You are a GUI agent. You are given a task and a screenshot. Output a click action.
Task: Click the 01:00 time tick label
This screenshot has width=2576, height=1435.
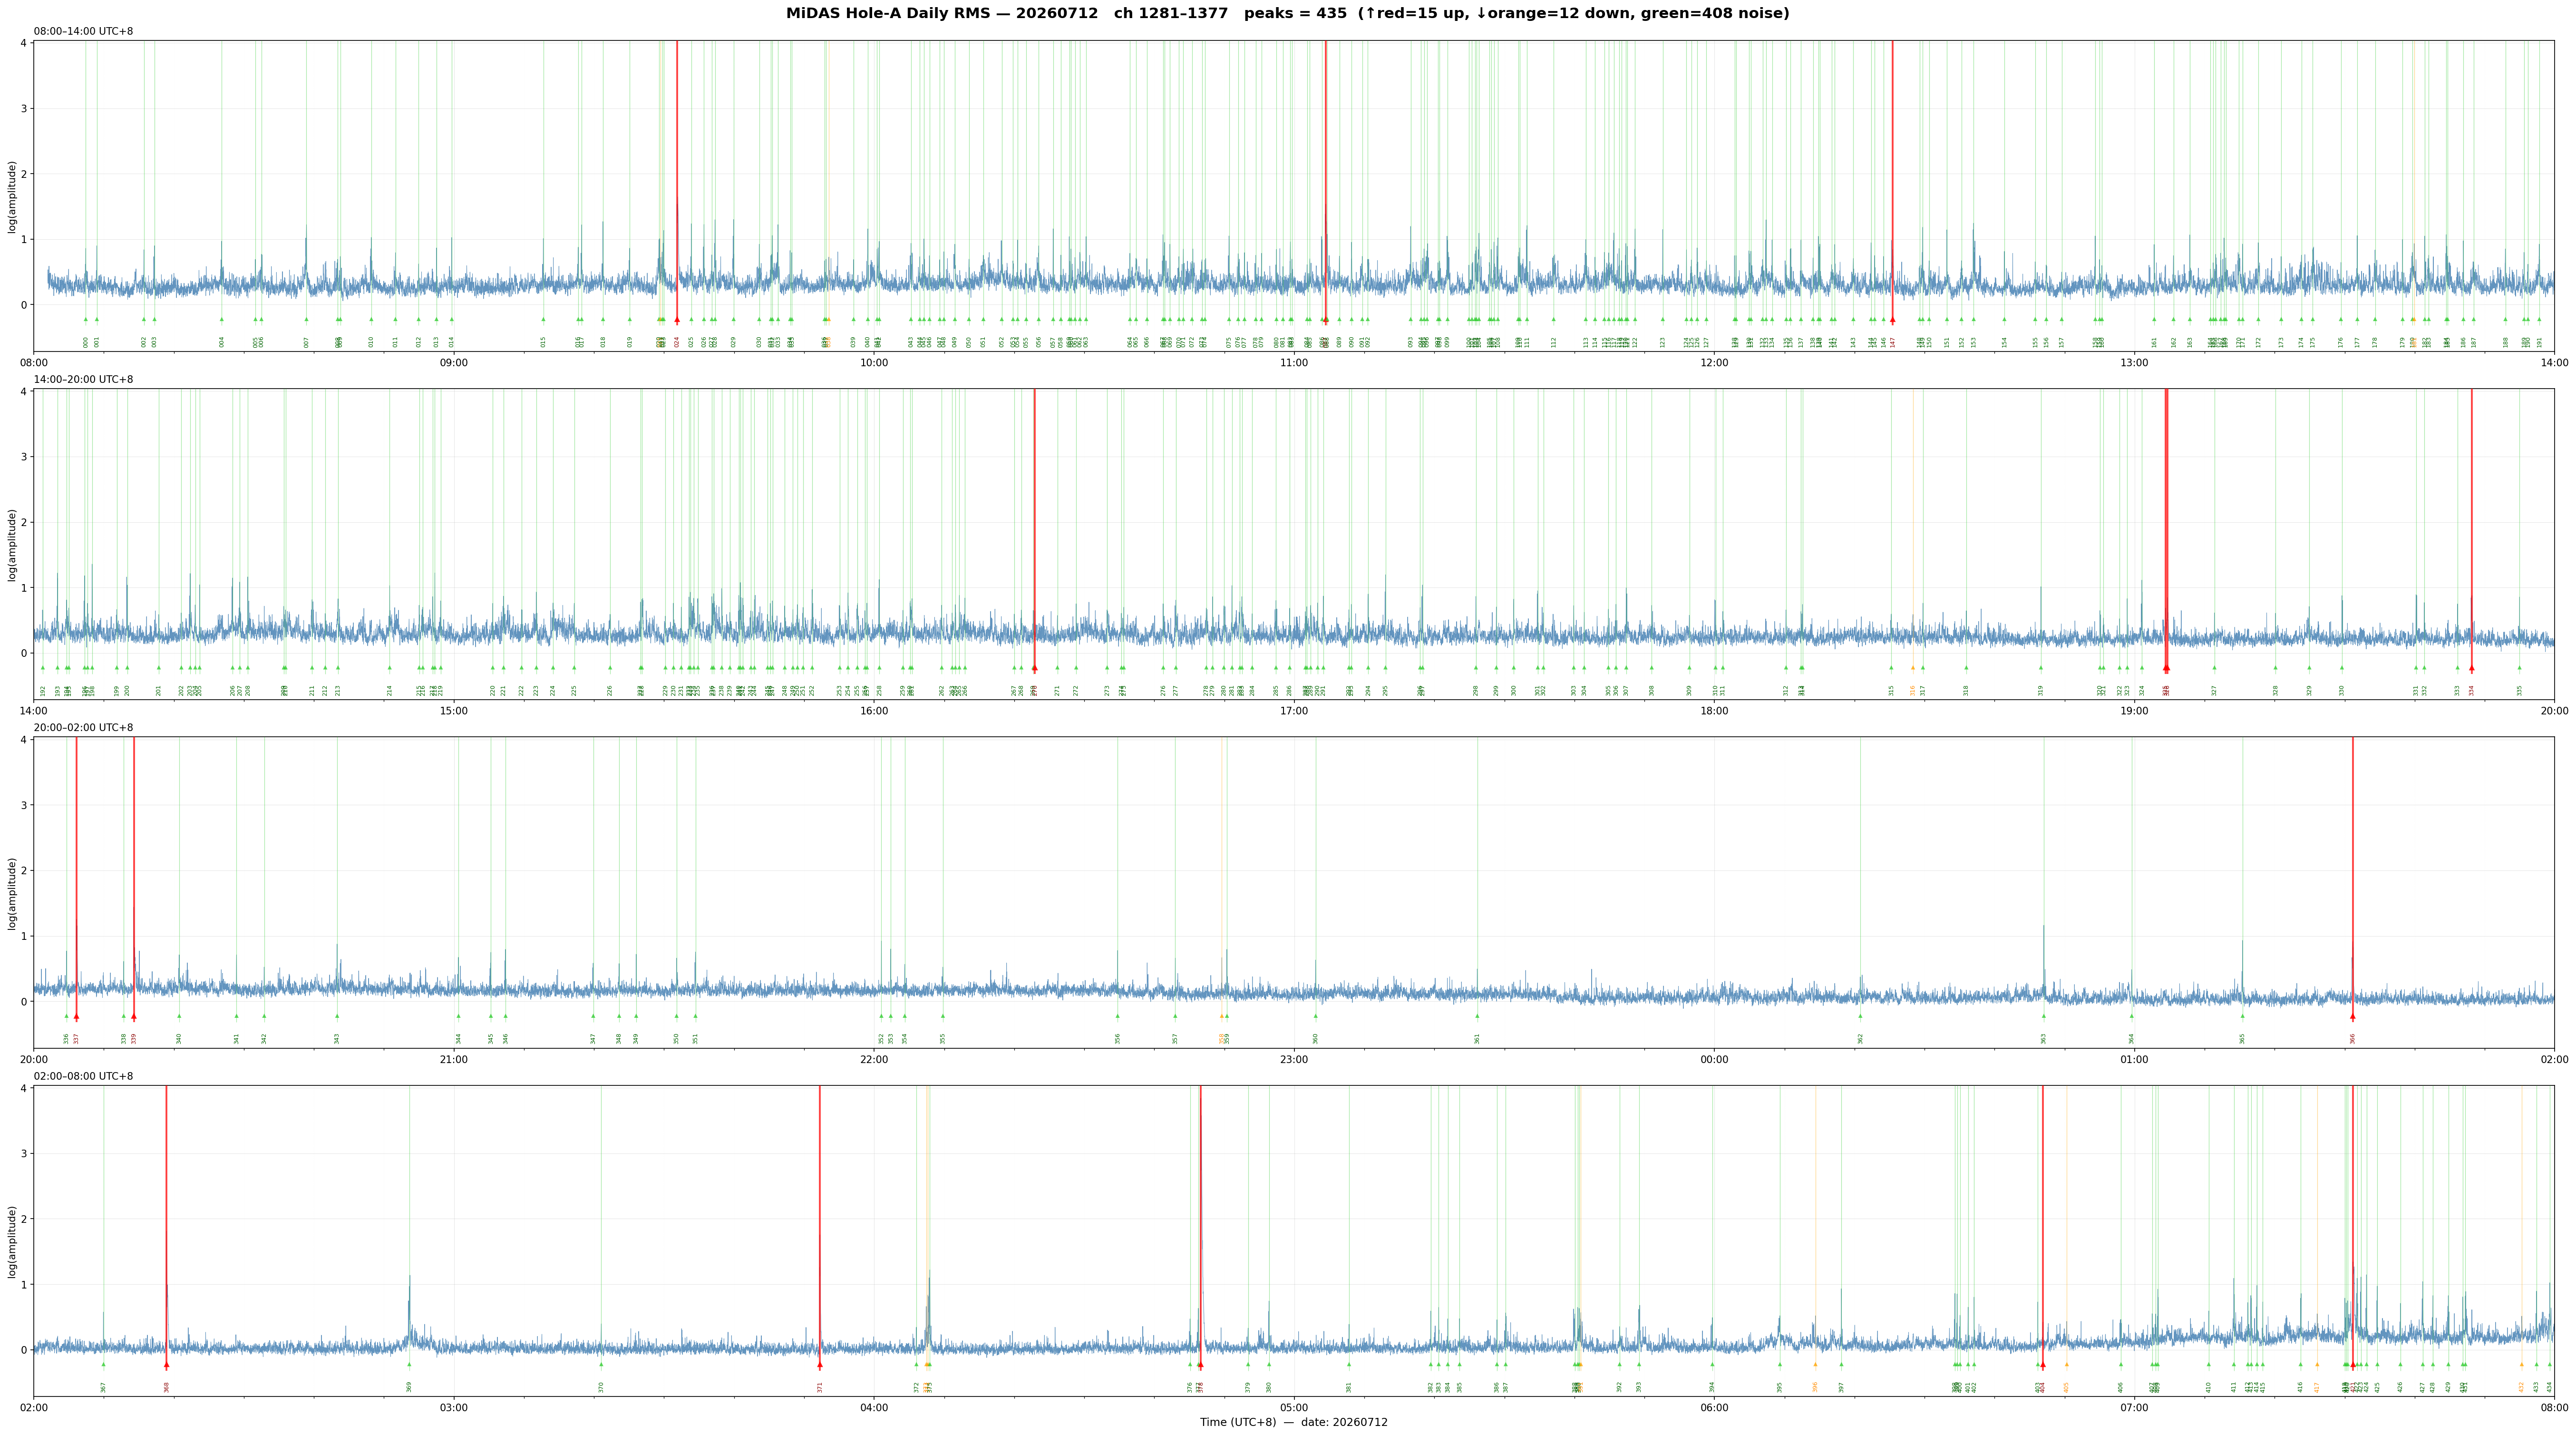click(x=2134, y=1060)
